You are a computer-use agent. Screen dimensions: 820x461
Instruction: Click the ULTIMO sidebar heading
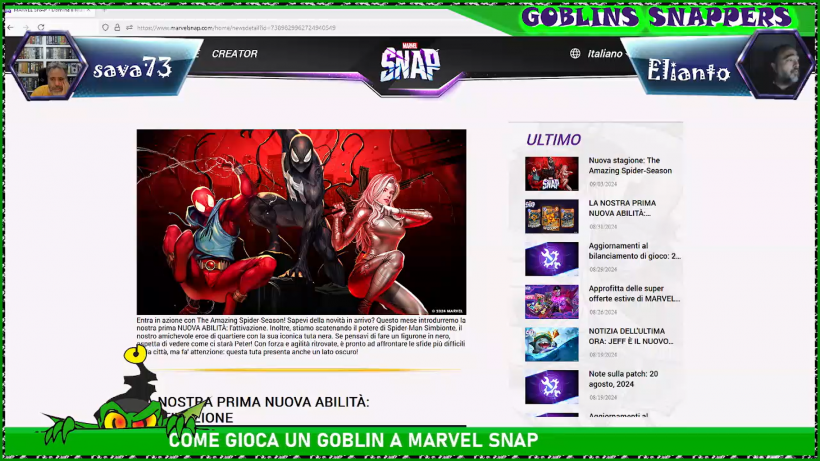coord(553,140)
